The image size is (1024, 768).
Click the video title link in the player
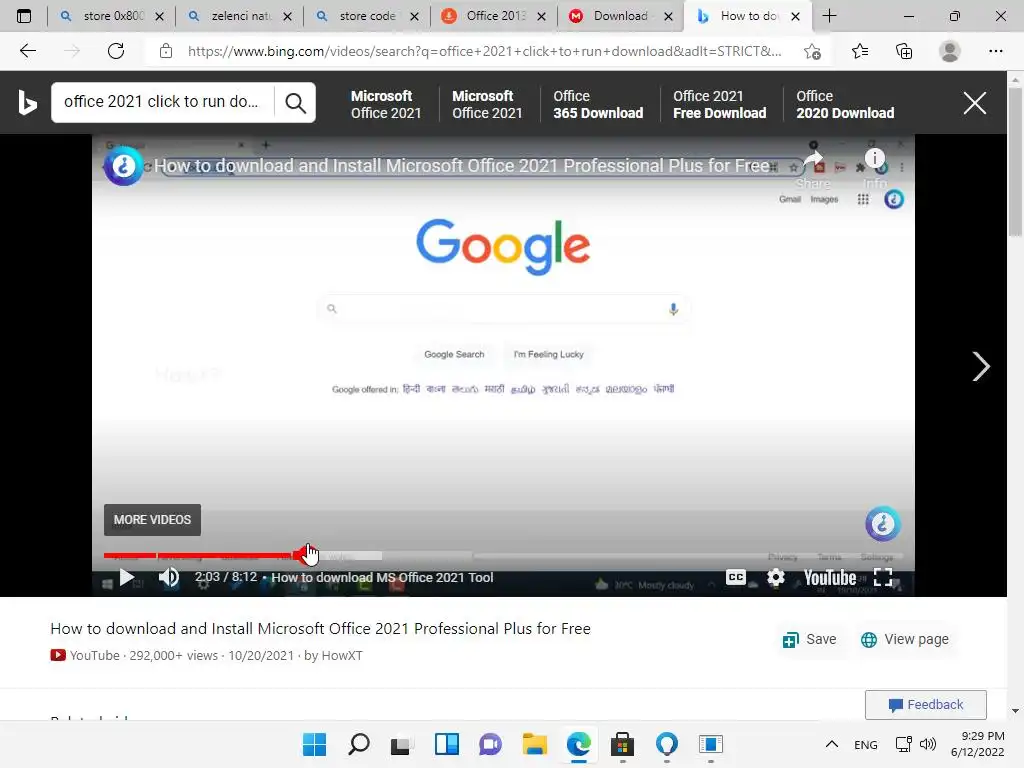tap(461, 166)
